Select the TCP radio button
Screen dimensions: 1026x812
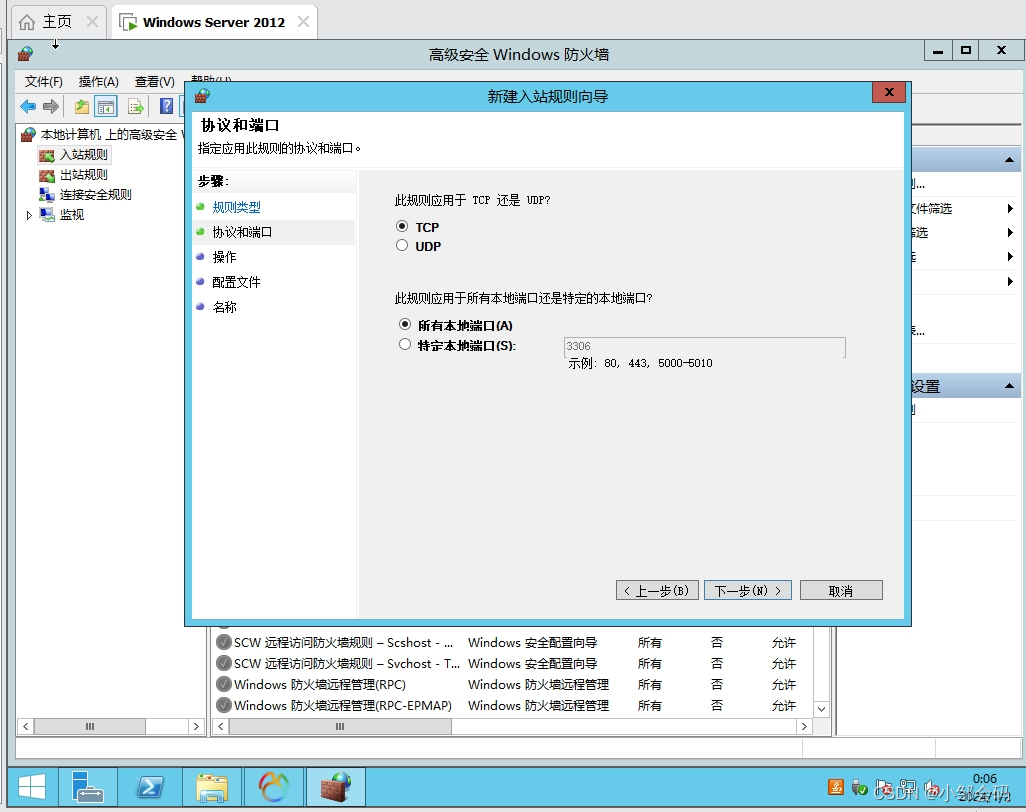[x=402, y=226]
